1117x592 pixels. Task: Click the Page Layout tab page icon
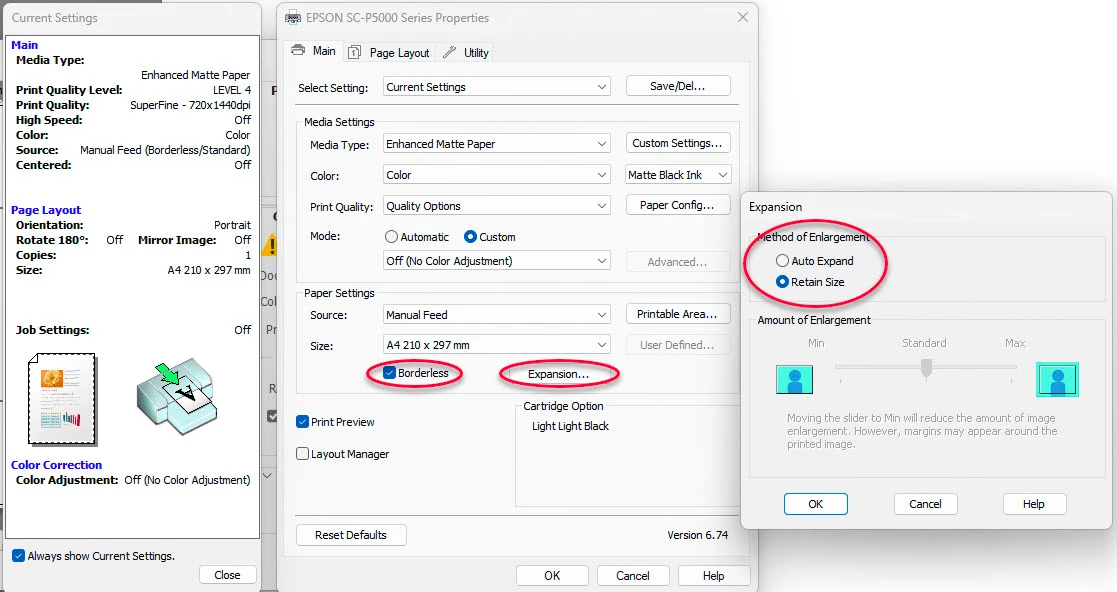[354, 52]
